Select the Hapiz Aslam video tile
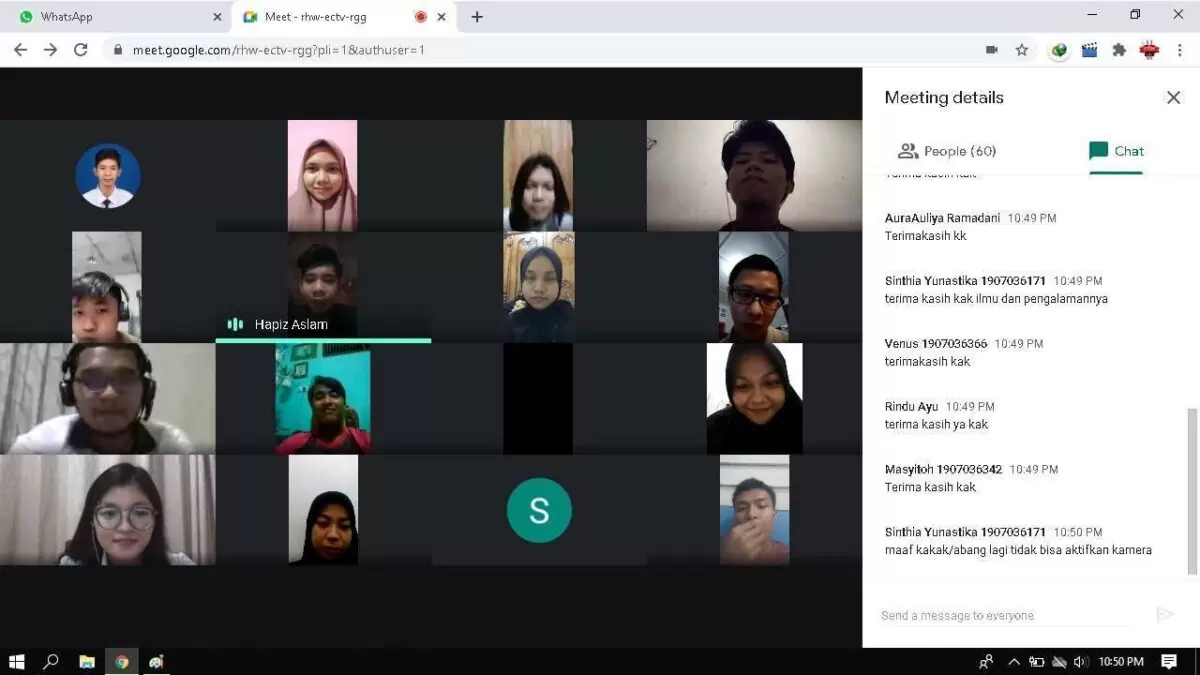Screen dimensions: 1200x675 (323, 288)
